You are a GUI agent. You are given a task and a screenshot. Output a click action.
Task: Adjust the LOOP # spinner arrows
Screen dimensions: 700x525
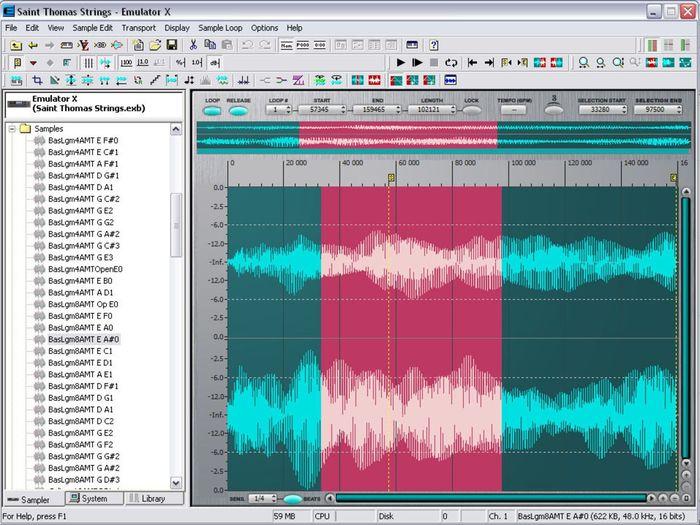pyautogui.click(x=288, y=109)
